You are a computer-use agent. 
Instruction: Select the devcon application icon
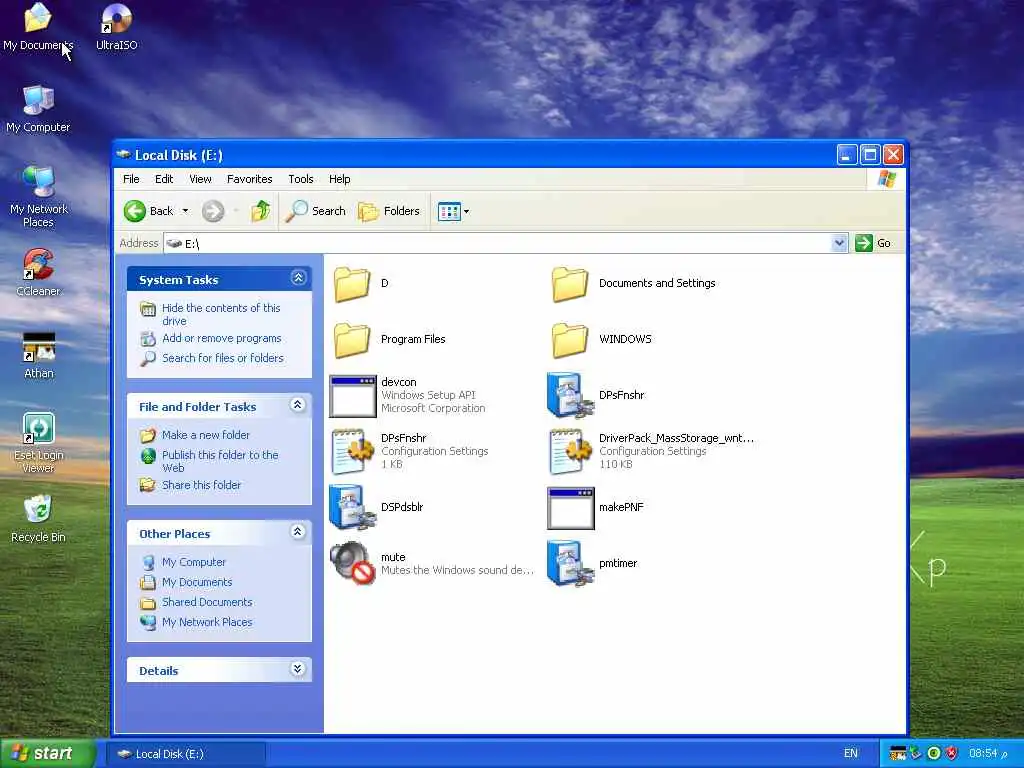[x=353, y=396]
